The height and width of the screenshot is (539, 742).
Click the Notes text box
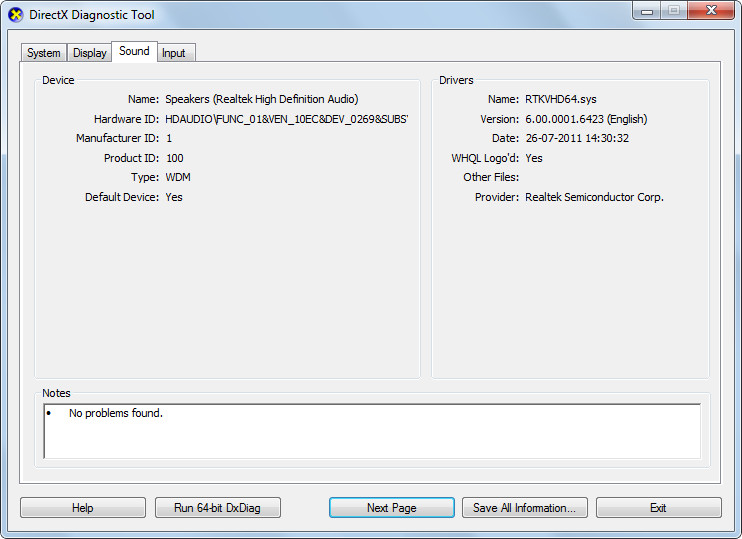tap(372, 431)
